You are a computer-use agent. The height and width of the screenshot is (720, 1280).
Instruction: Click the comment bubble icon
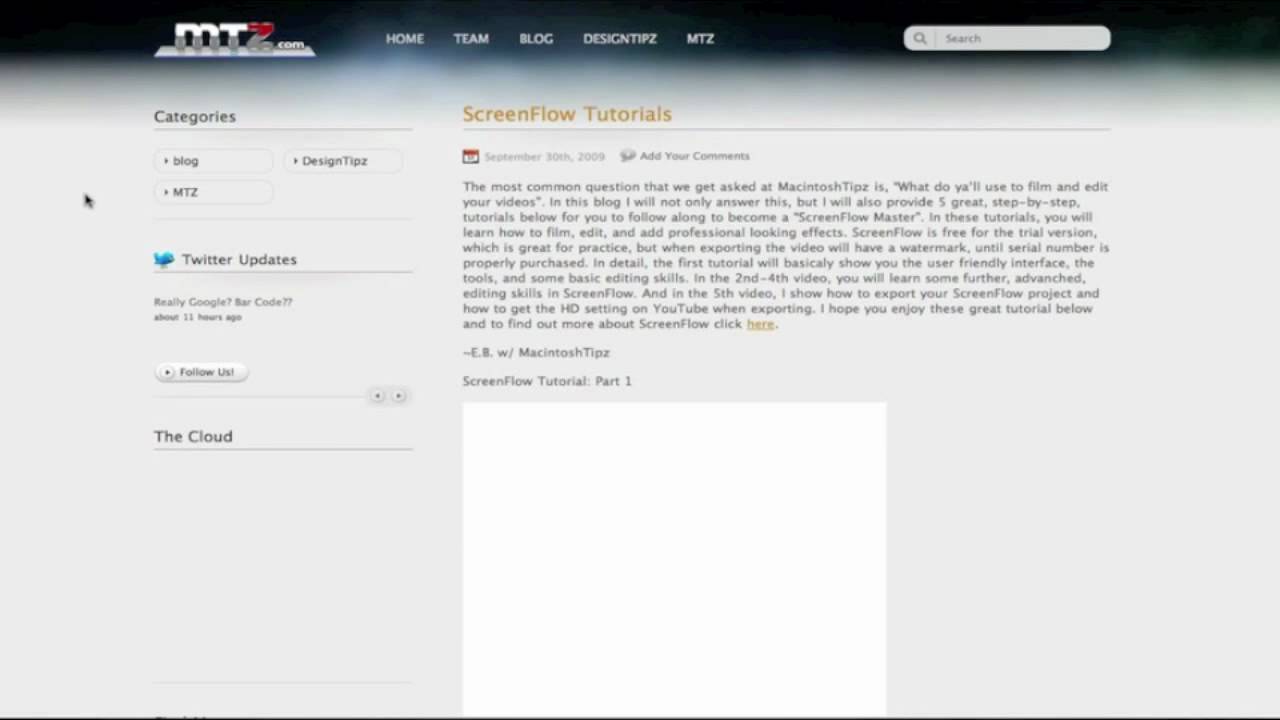tap(627, 155)
